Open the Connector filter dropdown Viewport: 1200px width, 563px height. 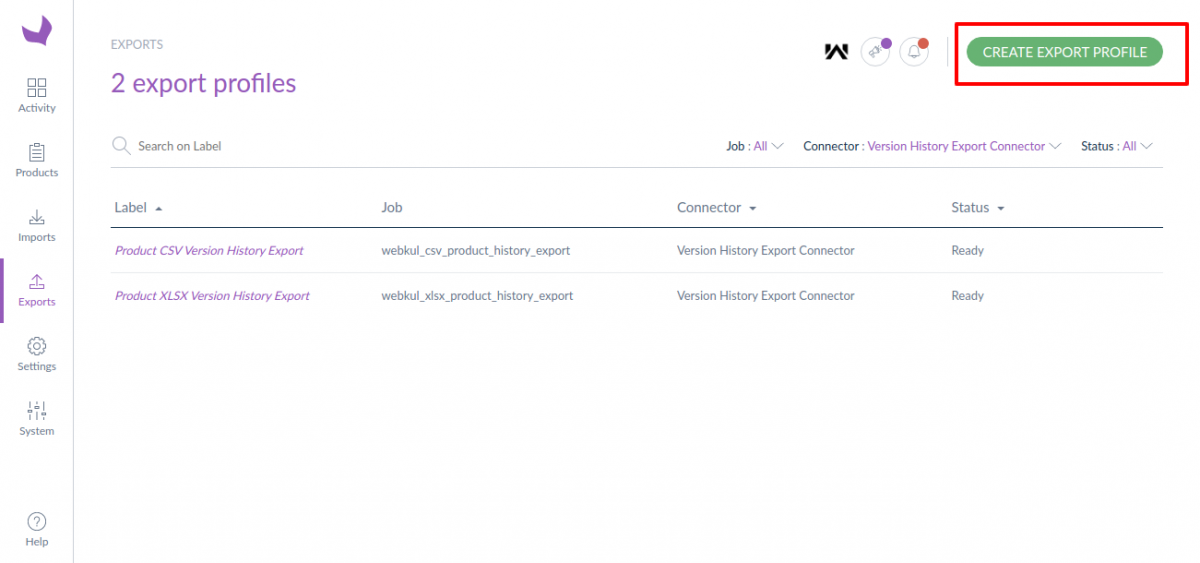pos(931,146)
